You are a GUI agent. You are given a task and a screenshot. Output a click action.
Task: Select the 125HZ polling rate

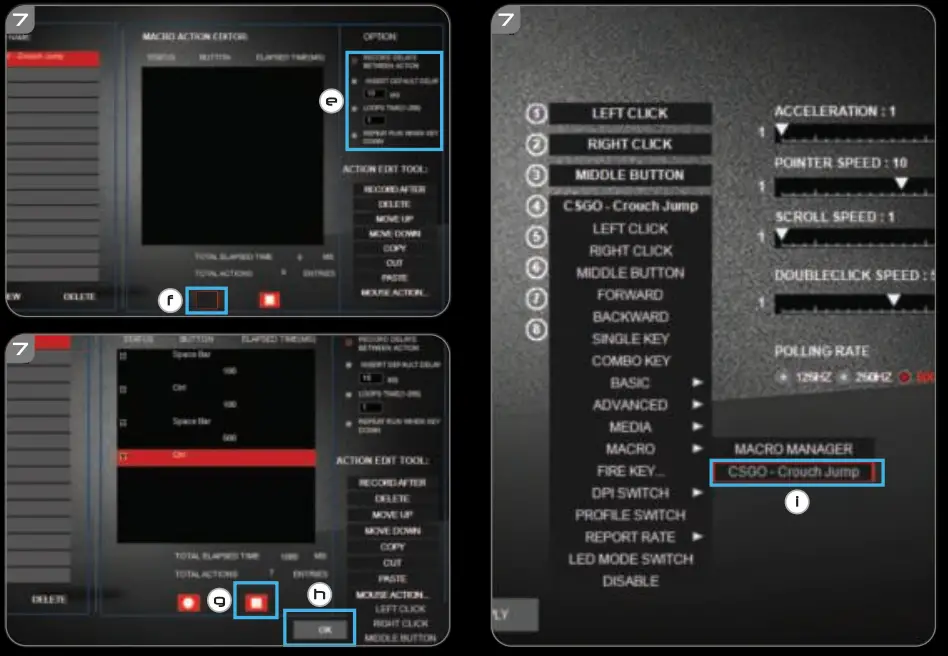coord(783,377)
